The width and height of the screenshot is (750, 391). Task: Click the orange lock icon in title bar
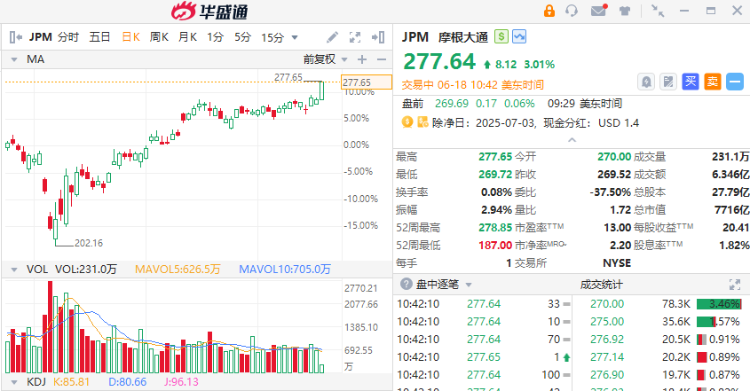click(x=549, y=11)
